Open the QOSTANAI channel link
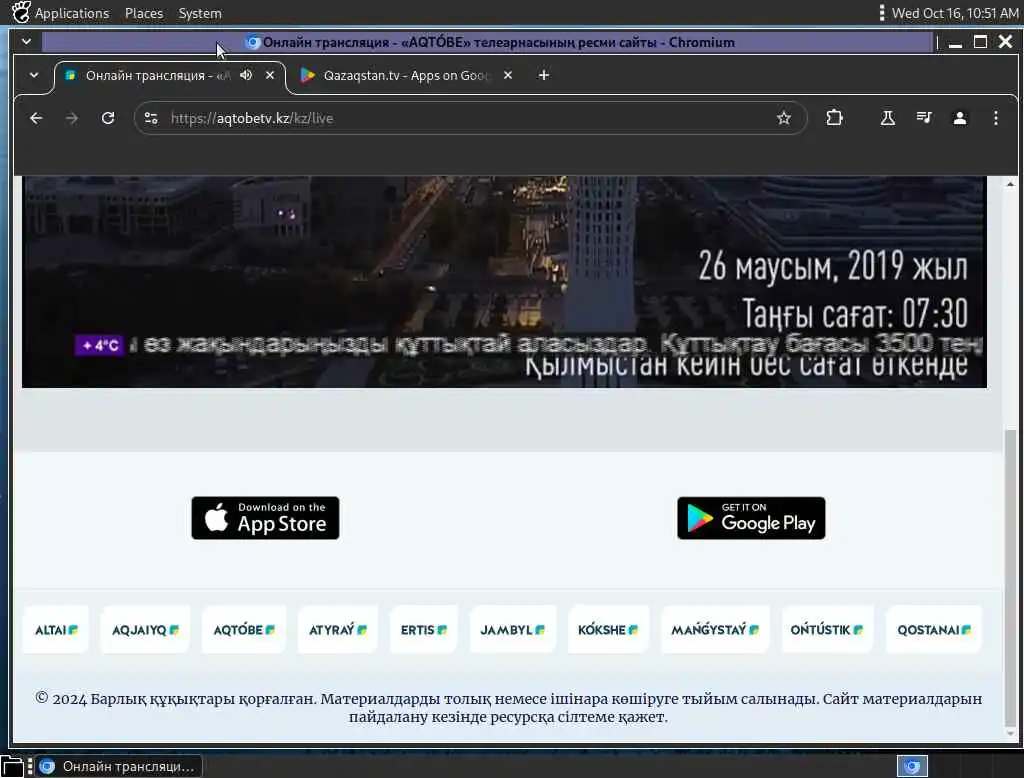 (934, 630)
